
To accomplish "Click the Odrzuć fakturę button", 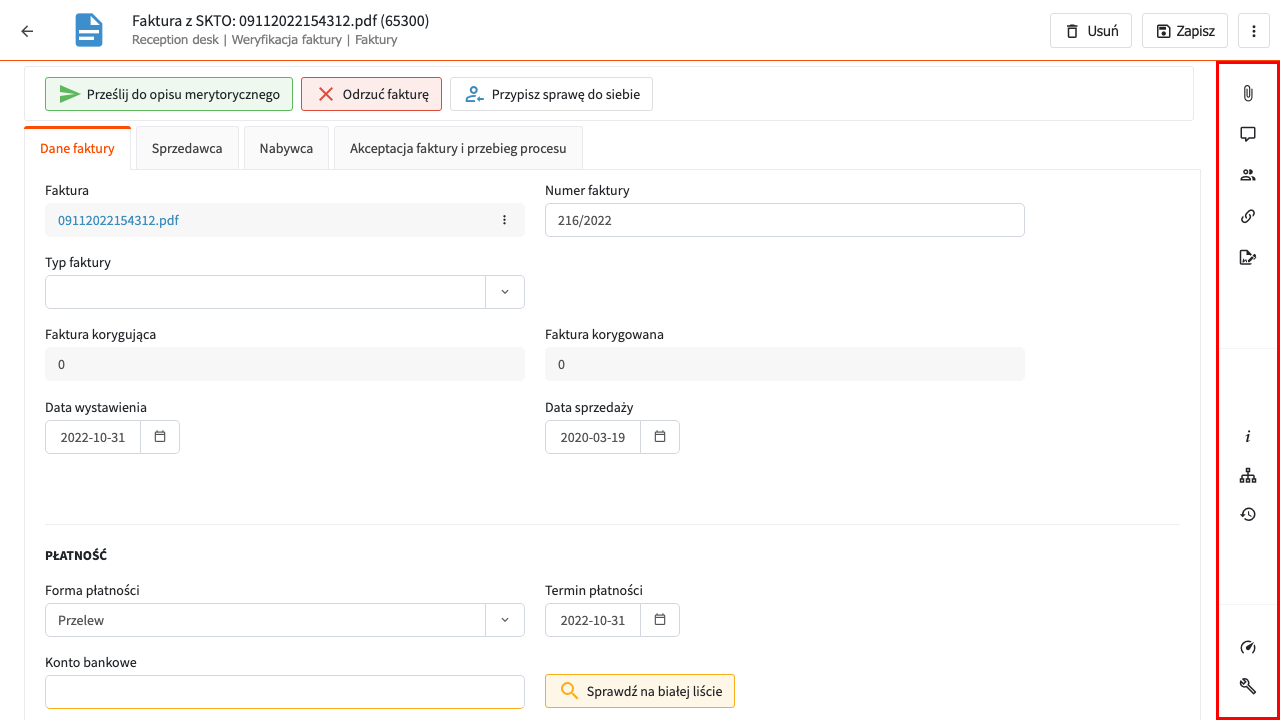I will coord(371,94).
